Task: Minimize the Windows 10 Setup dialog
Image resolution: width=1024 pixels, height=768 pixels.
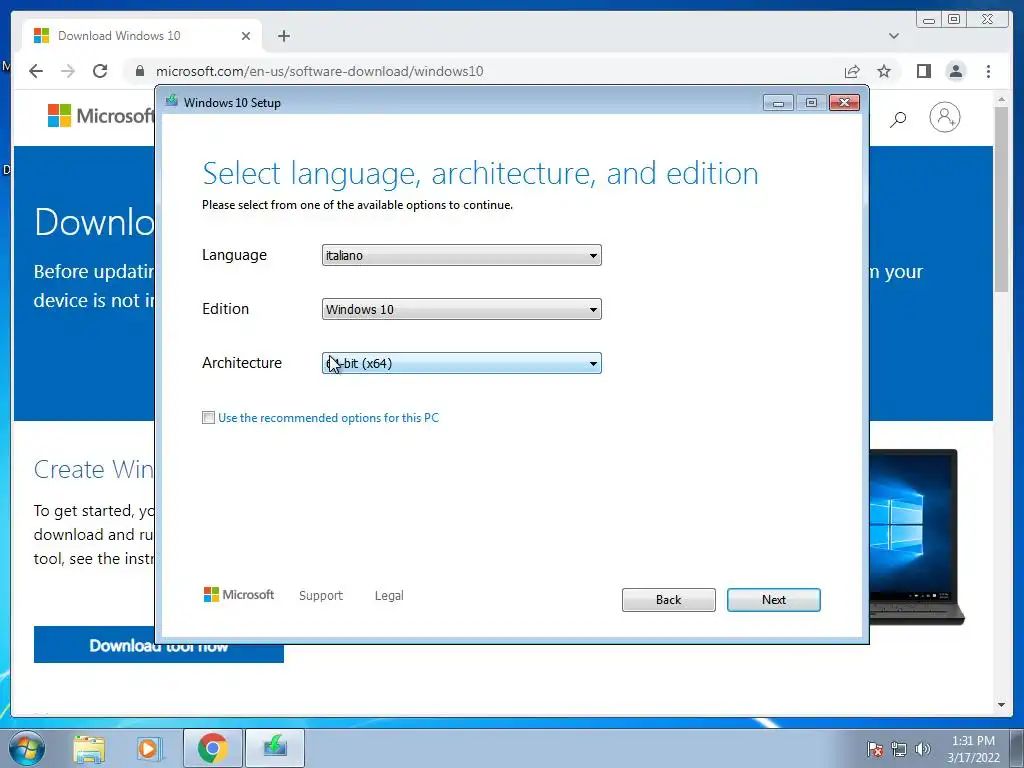Action: pyautogui.click(x=778, y=103)
